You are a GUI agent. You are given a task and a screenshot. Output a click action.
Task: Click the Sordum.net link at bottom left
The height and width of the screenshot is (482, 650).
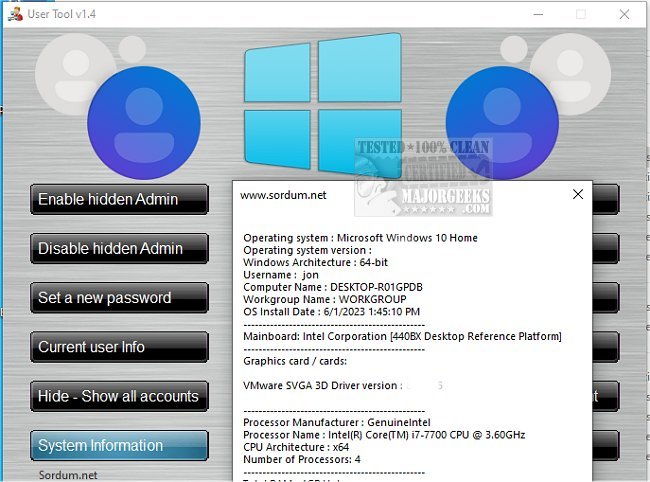coord(68,475)
